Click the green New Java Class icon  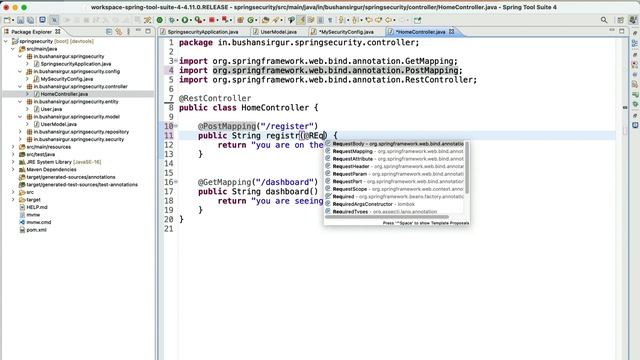(x=250, y=20)
